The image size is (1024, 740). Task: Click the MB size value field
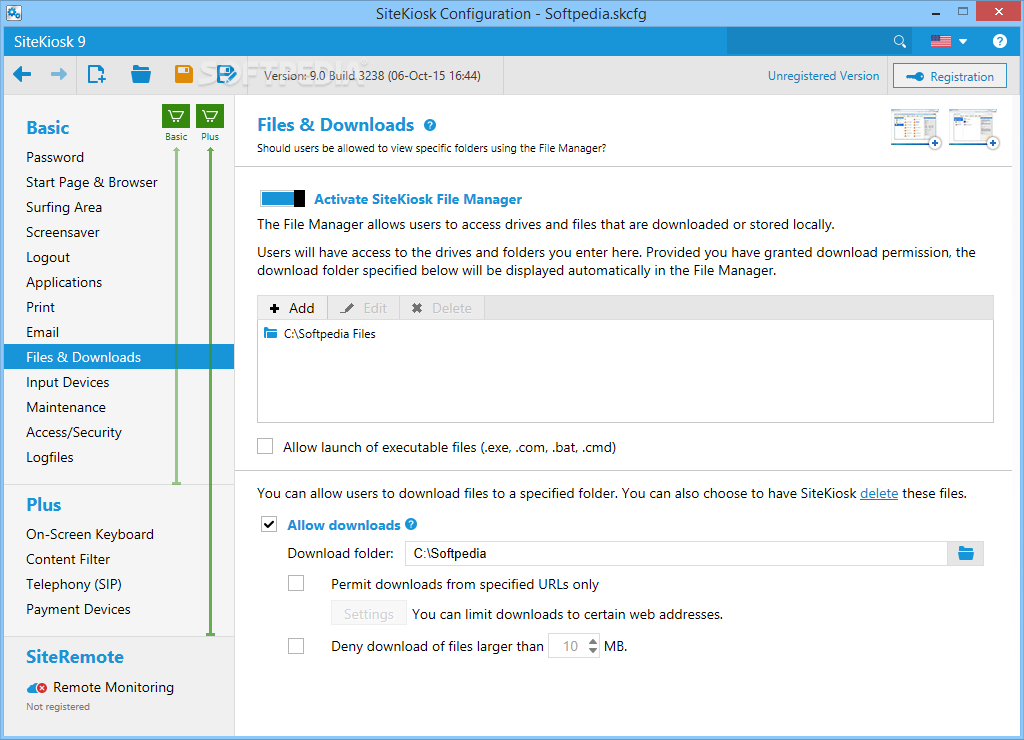point(568,646)
